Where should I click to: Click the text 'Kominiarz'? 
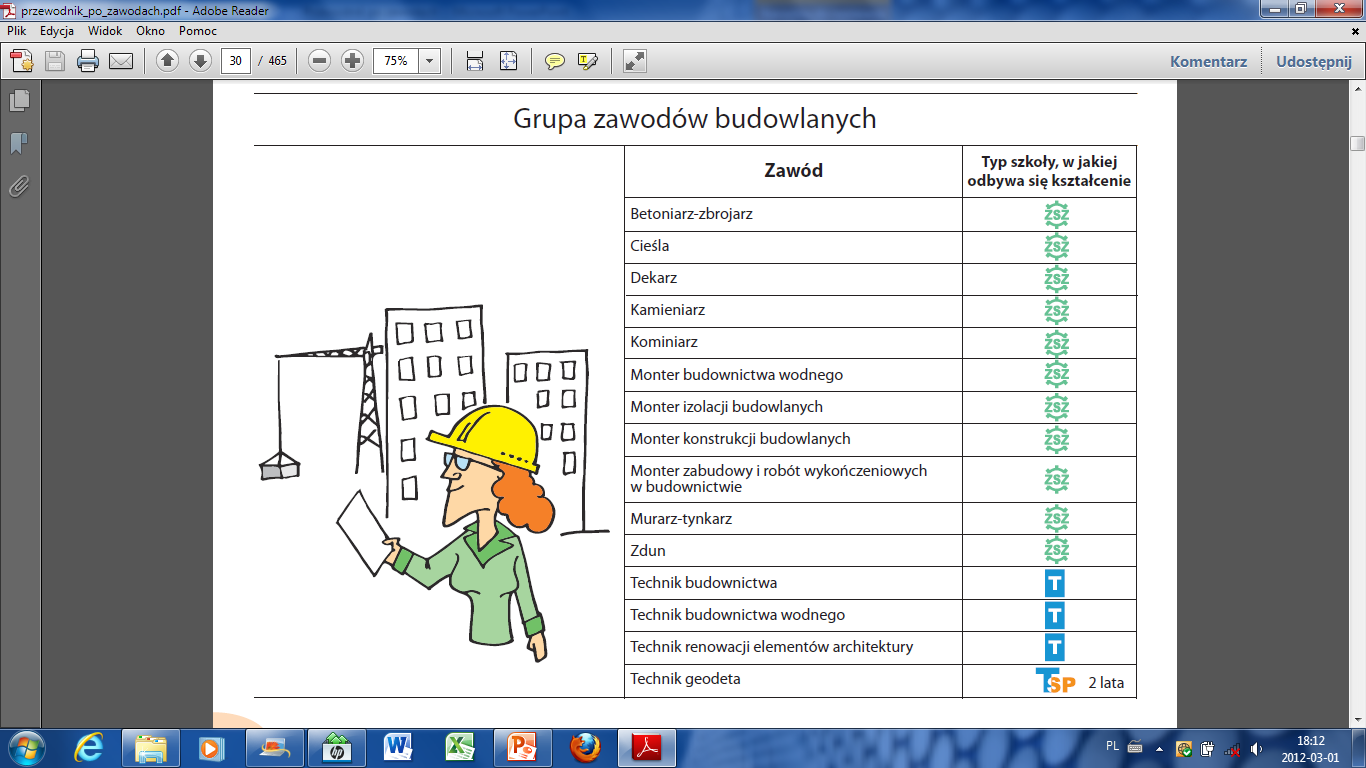tap(664, 342)
